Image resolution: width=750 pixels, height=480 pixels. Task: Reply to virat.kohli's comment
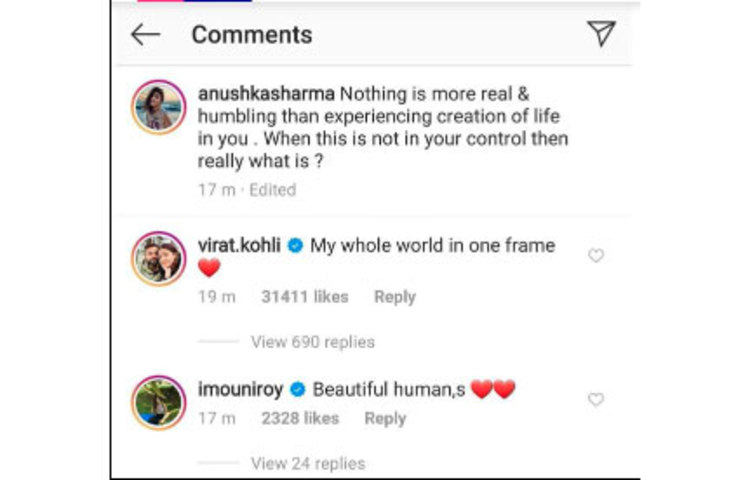tap(394, 297)
